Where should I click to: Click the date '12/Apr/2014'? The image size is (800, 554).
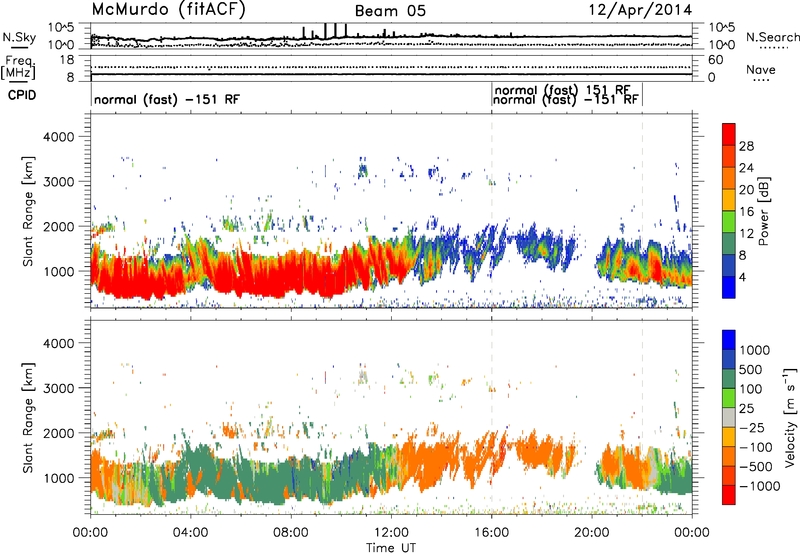click(x=641, y=10)
